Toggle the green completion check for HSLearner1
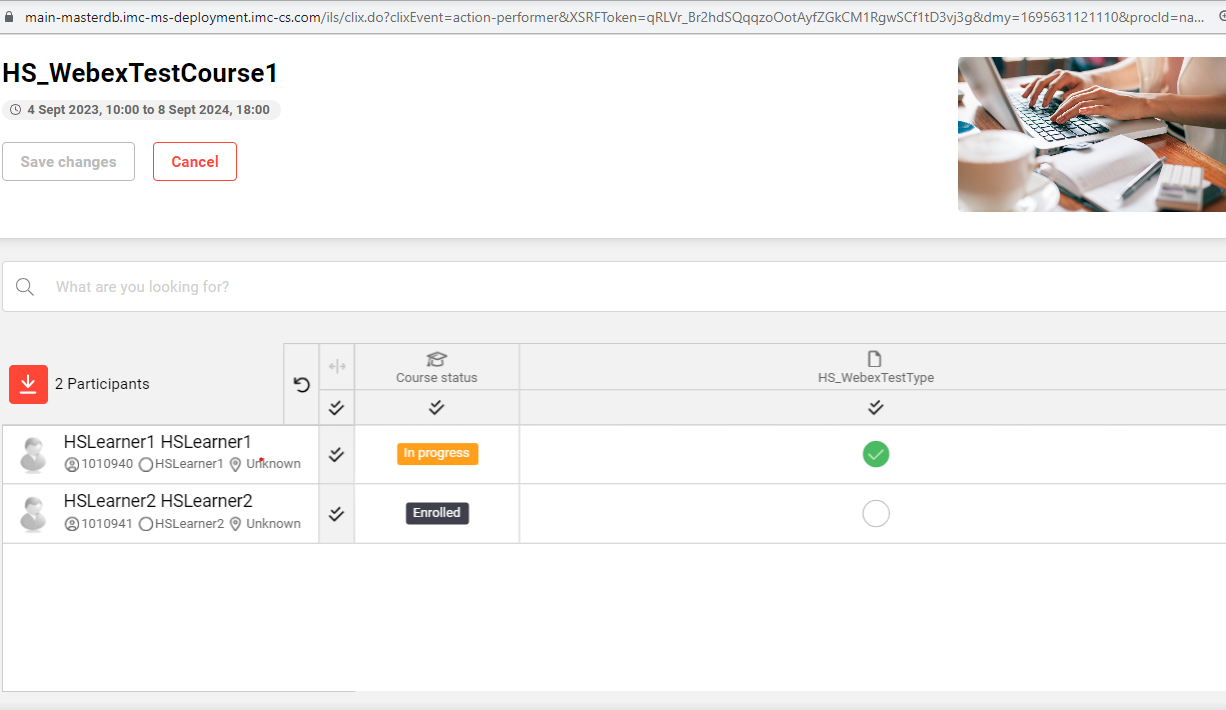1226x710 pixels. tap(875, 454)
